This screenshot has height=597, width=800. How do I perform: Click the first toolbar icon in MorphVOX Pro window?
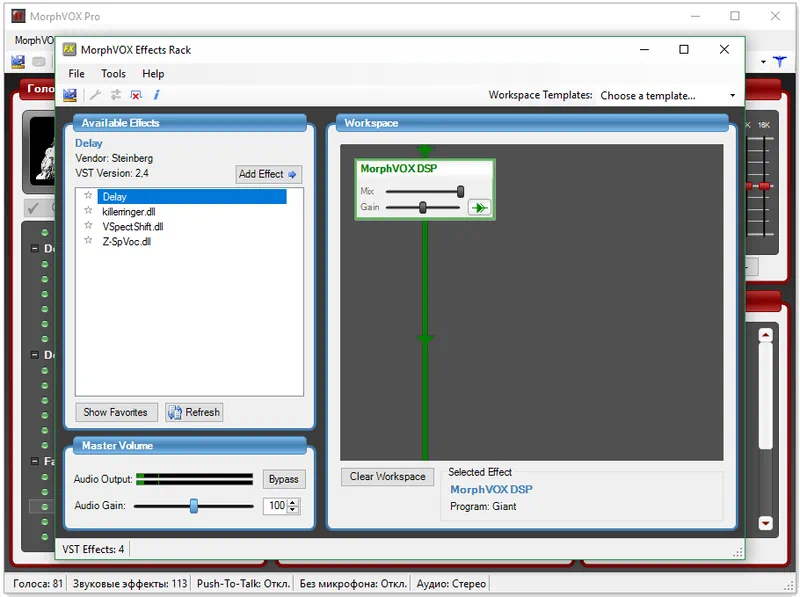[x=18, y=62]
